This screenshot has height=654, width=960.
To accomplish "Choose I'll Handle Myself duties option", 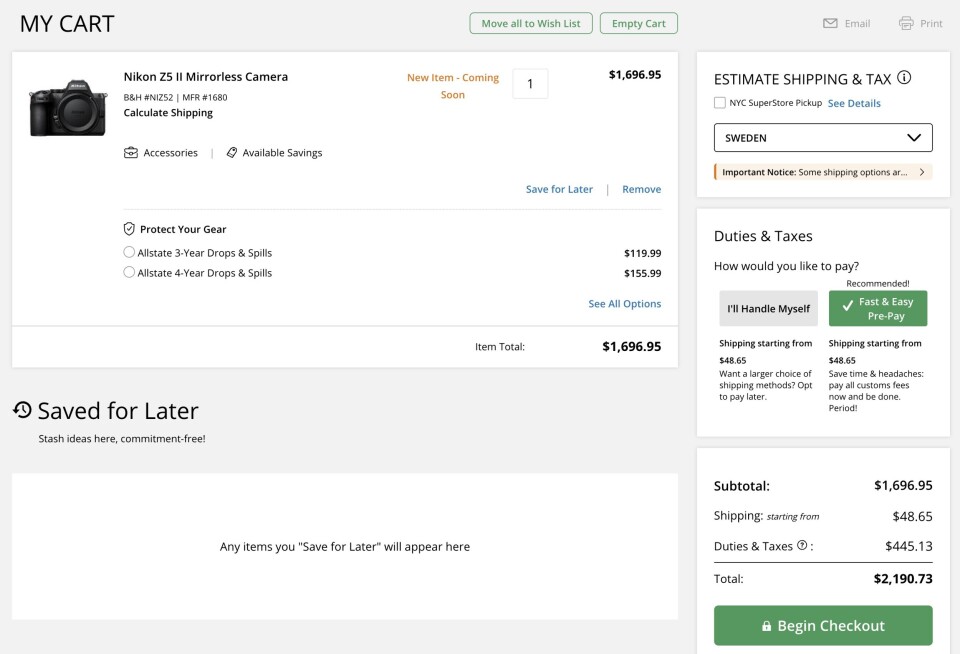I will click(x=768, y=308).
